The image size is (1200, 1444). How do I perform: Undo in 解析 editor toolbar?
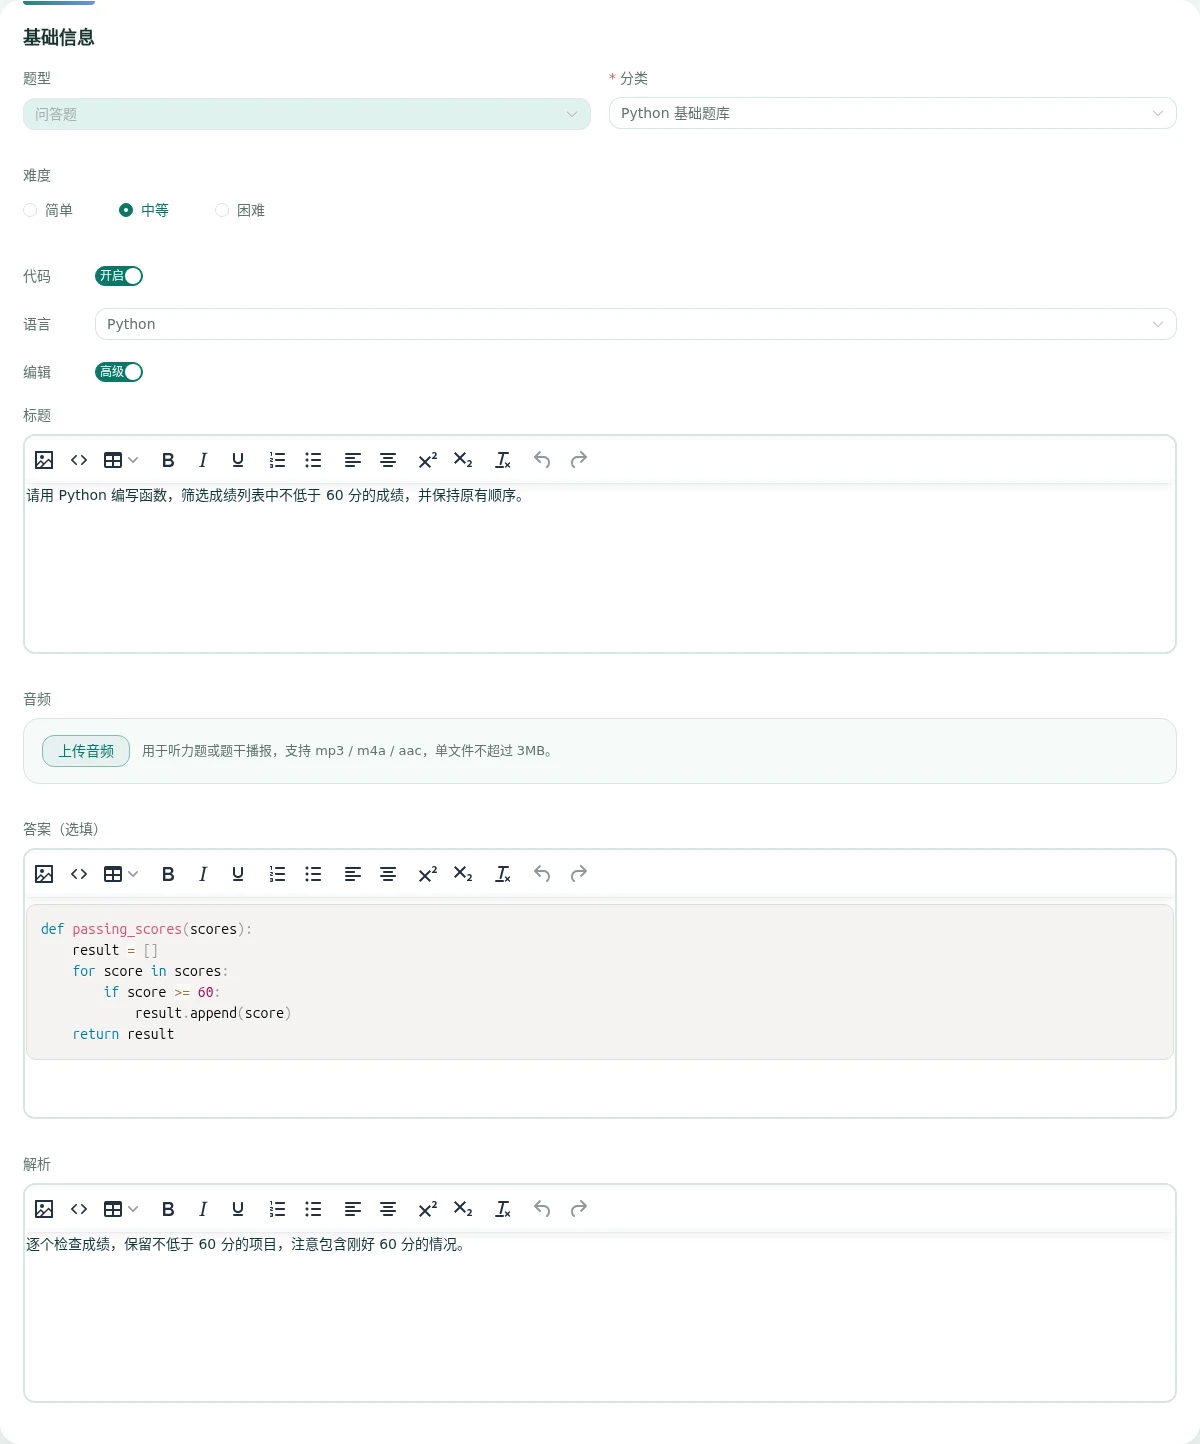pyautogui.click(x=542, y=1209)
